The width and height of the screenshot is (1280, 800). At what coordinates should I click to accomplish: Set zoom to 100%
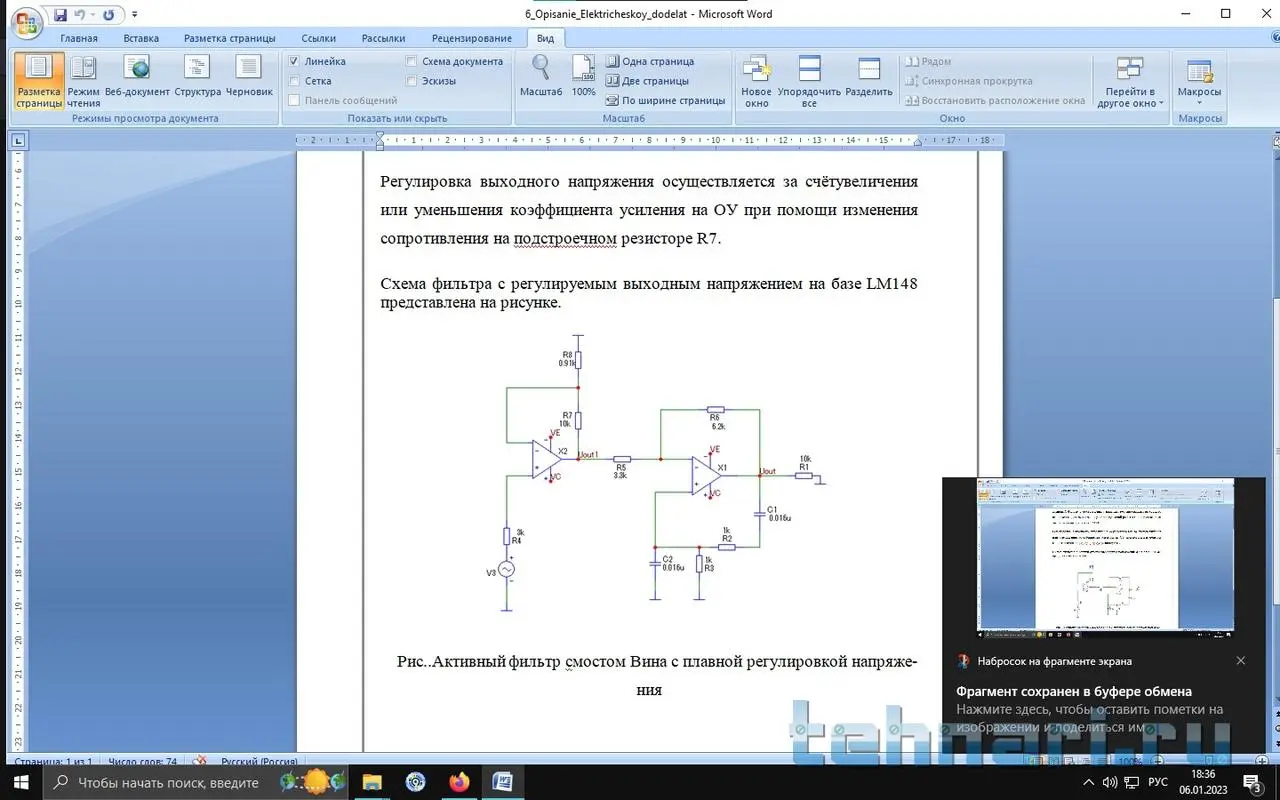click(584, 80)
